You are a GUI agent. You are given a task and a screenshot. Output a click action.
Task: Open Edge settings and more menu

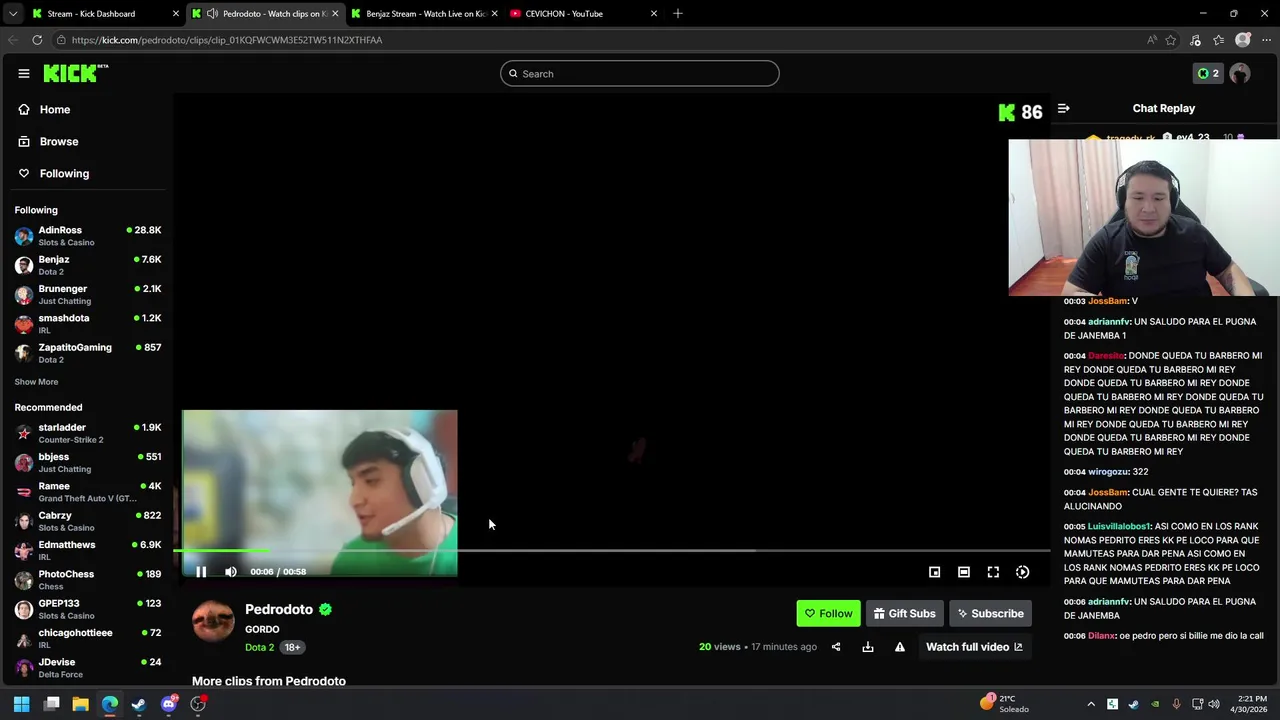pos(1264,40)
